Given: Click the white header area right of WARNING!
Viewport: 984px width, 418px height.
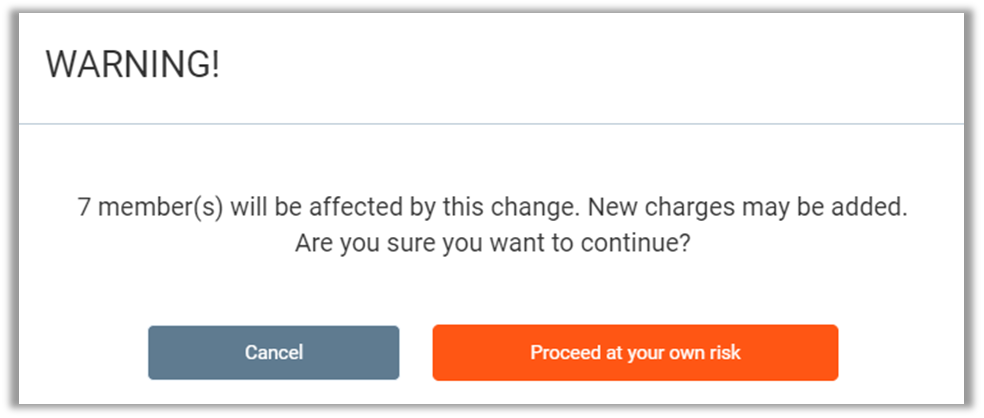Looking at the screenshot, I should 600,66.
